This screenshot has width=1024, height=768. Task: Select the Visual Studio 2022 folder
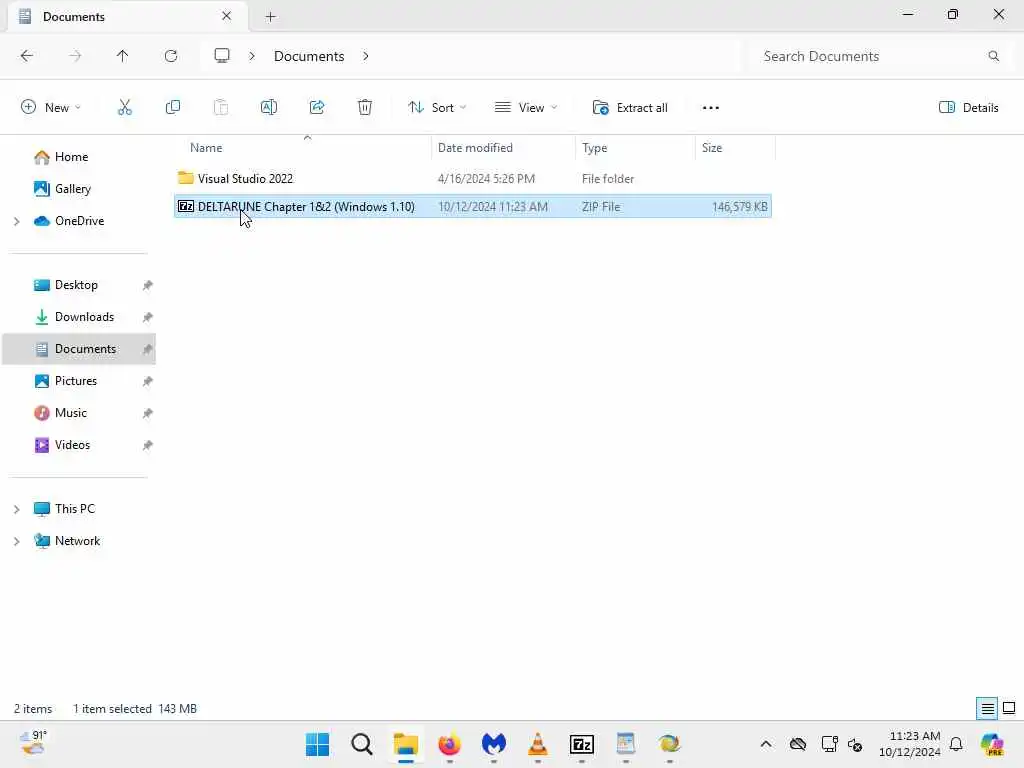pos(473,178)
